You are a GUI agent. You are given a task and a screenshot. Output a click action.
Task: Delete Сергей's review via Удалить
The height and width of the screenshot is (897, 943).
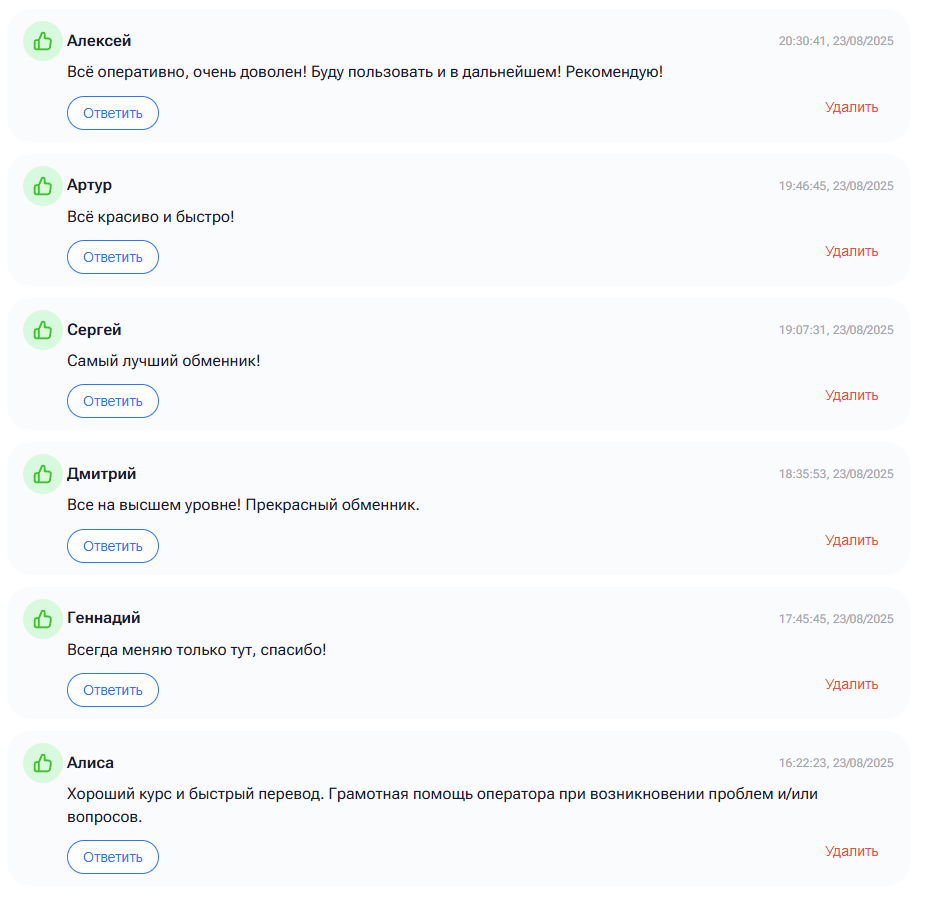click(x=852, y=396)
